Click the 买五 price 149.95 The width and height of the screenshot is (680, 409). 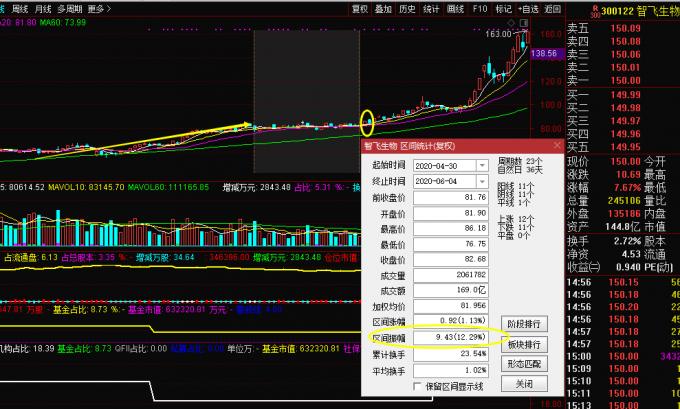pyautogui.click(x=625, y=147)
